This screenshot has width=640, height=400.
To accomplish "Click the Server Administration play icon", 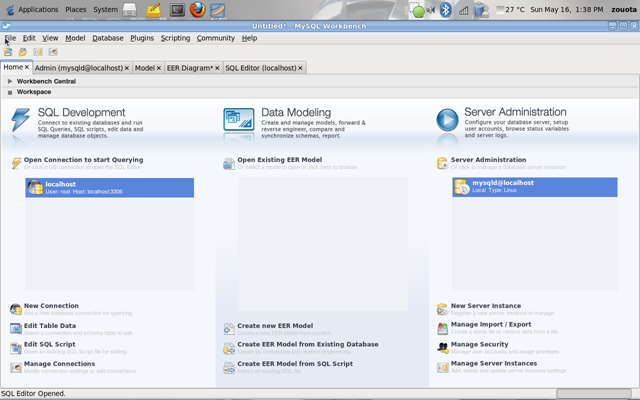I will point(447,120).
